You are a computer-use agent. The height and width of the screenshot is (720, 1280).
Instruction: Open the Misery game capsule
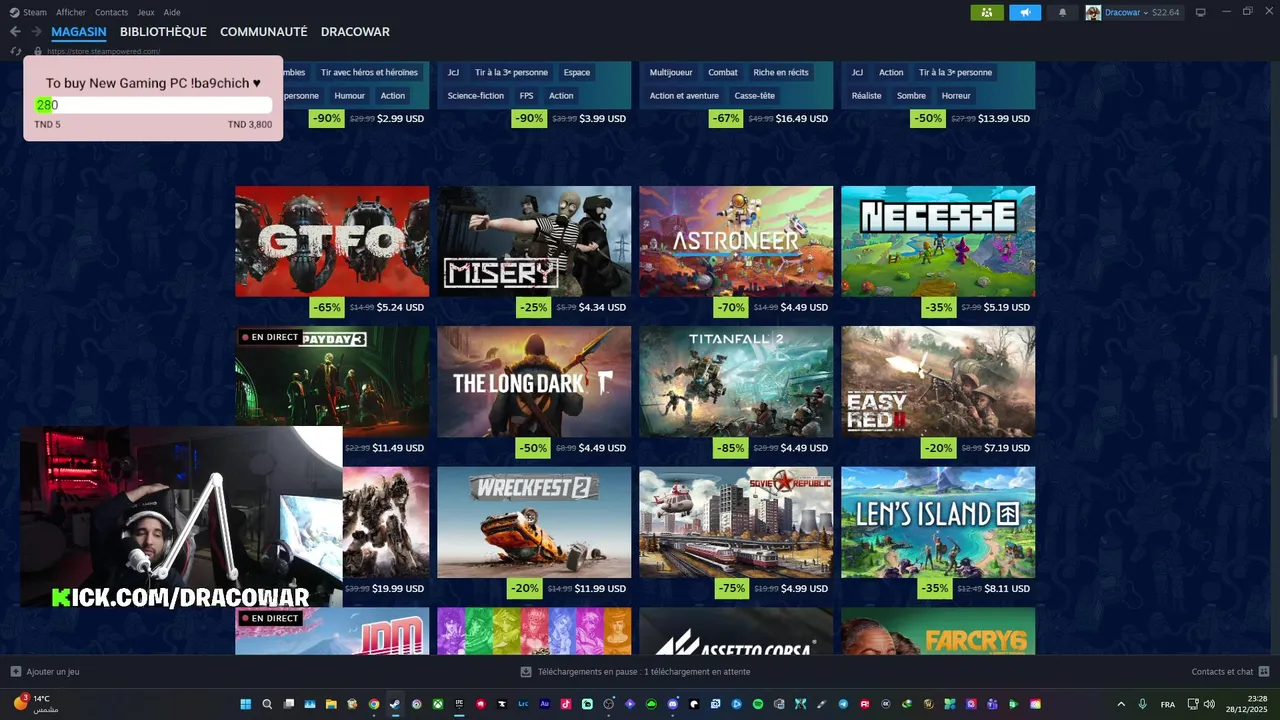tap(534, 241)
